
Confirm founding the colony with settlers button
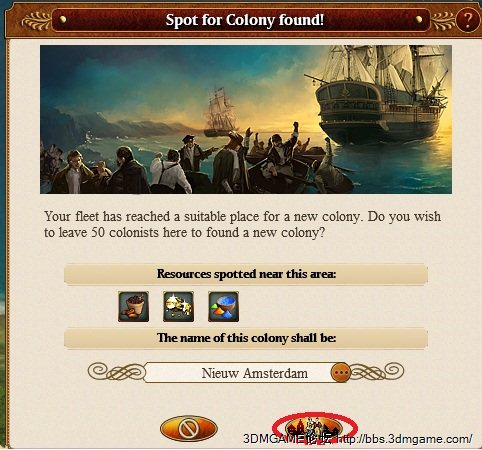[x=314, y=428]
